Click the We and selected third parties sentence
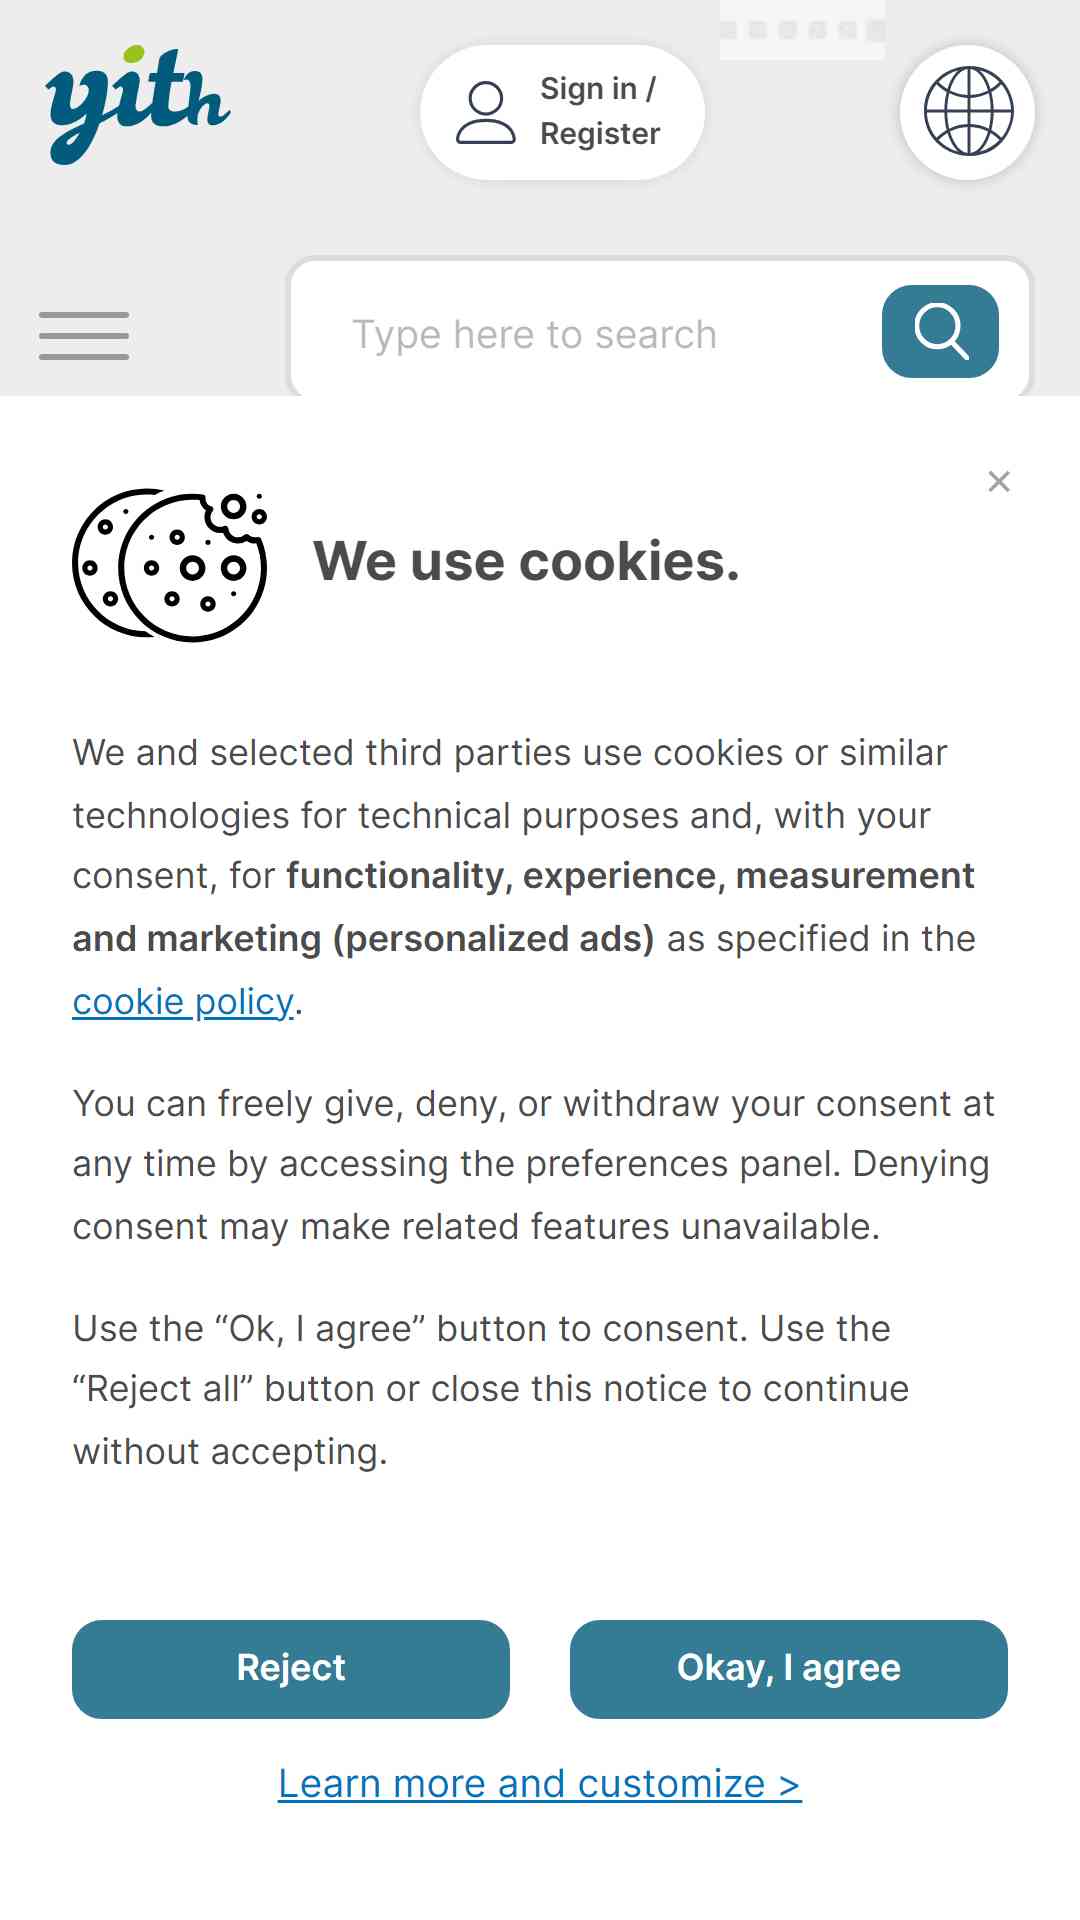1080x1920 pixels. (510, 753)
